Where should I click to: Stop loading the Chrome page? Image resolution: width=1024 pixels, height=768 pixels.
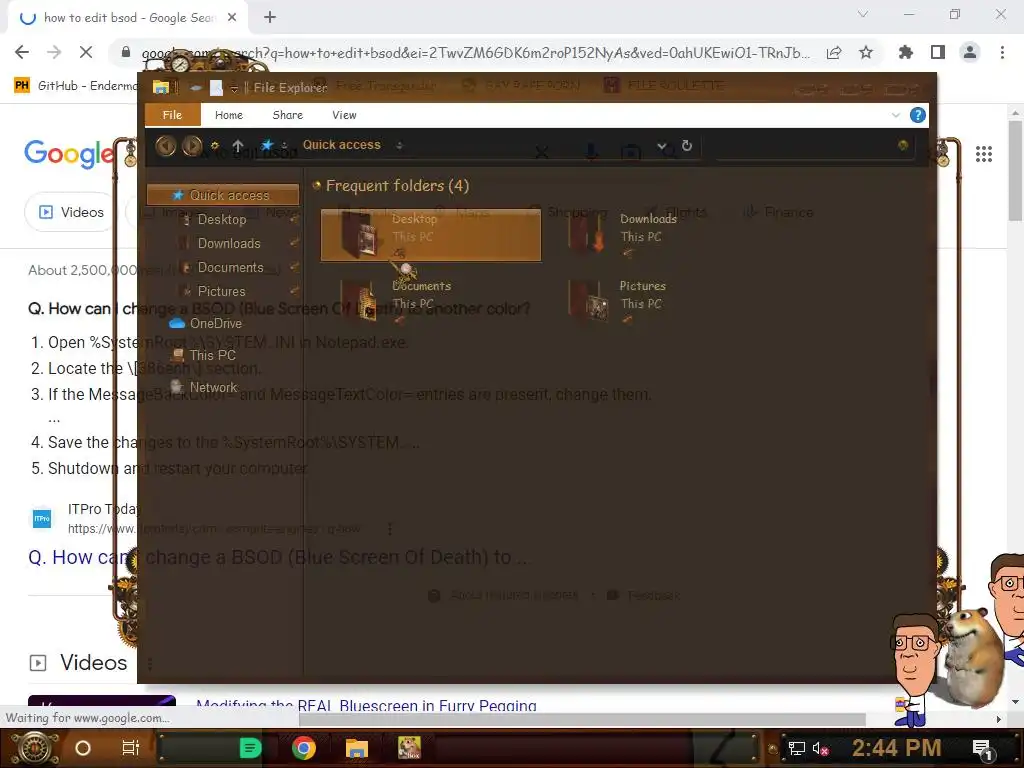point(86,52)
